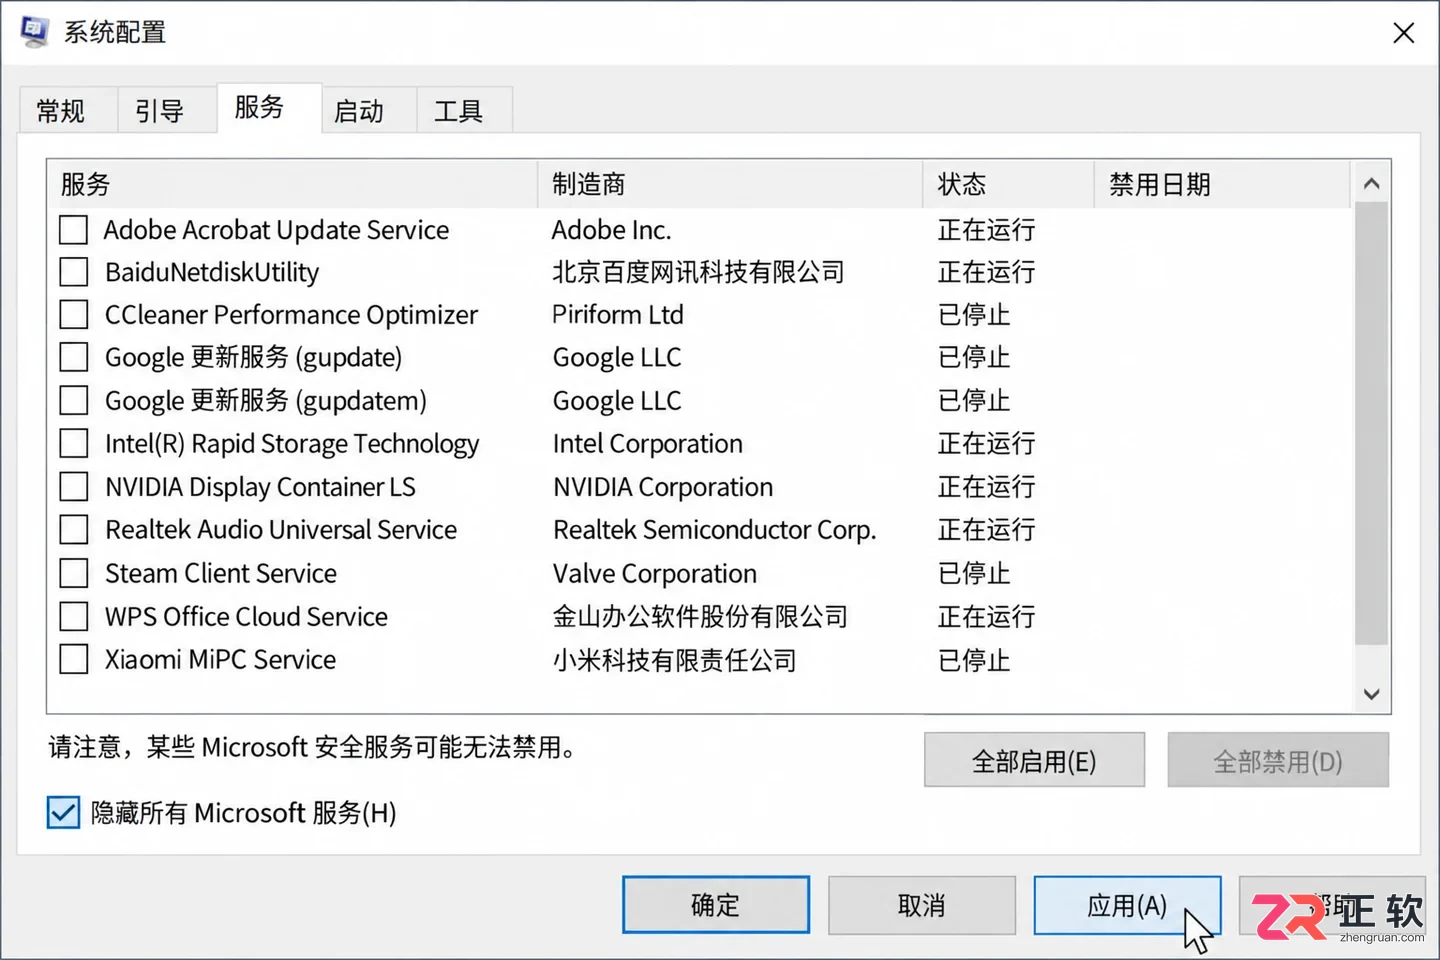1440x960 pixels.
Task: Sort by the 制造商 column header
Action: pos(730,184)
